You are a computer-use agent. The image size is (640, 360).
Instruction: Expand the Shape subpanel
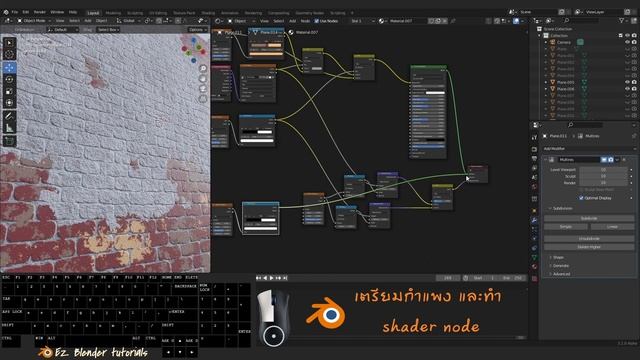558,258
